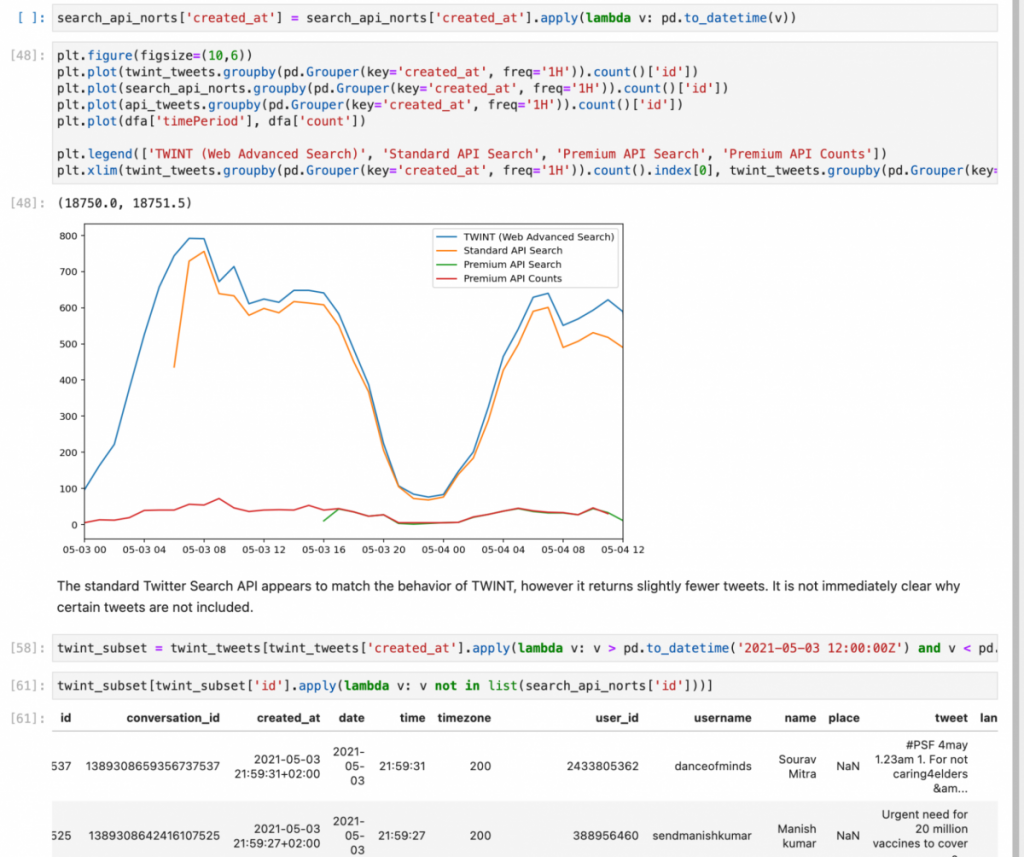The width and height of the screenshot is (1024, 857).
Task: Click the orange Standard API Search legend swatch
Action: tap(444, 251)
